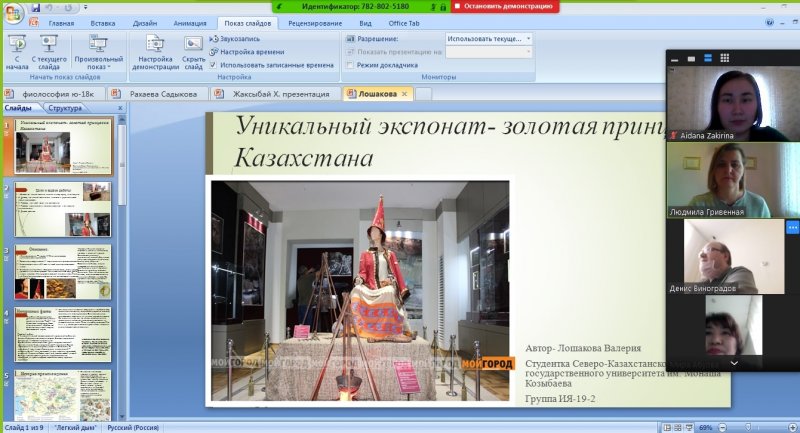Select slide 3 thumbnail
This screenshot has height=433, width=800.
62,272
